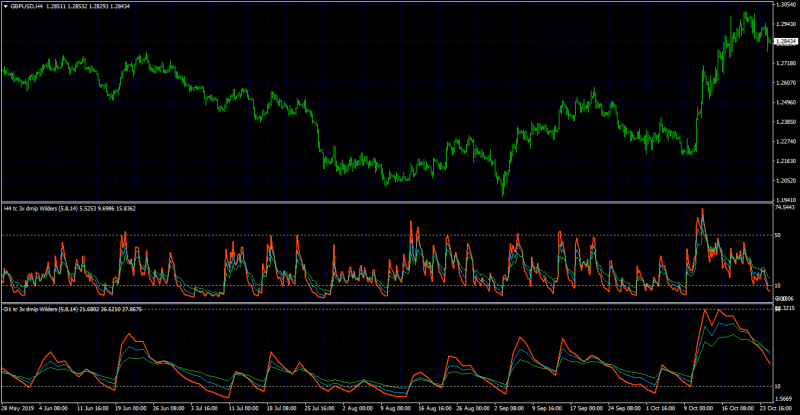
Task: Select the current price tag 1.28434
Action: pyautogui.click(x=786, y=41)
